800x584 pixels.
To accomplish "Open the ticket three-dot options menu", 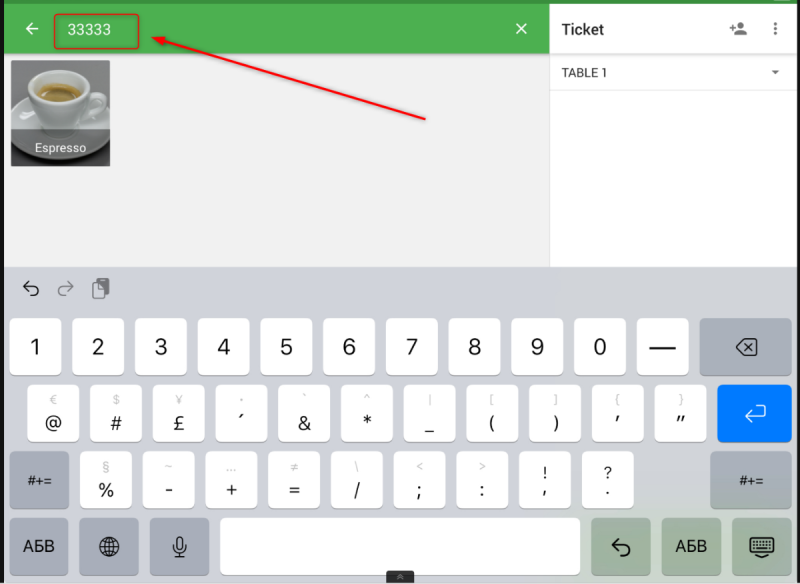I will 775,29.
